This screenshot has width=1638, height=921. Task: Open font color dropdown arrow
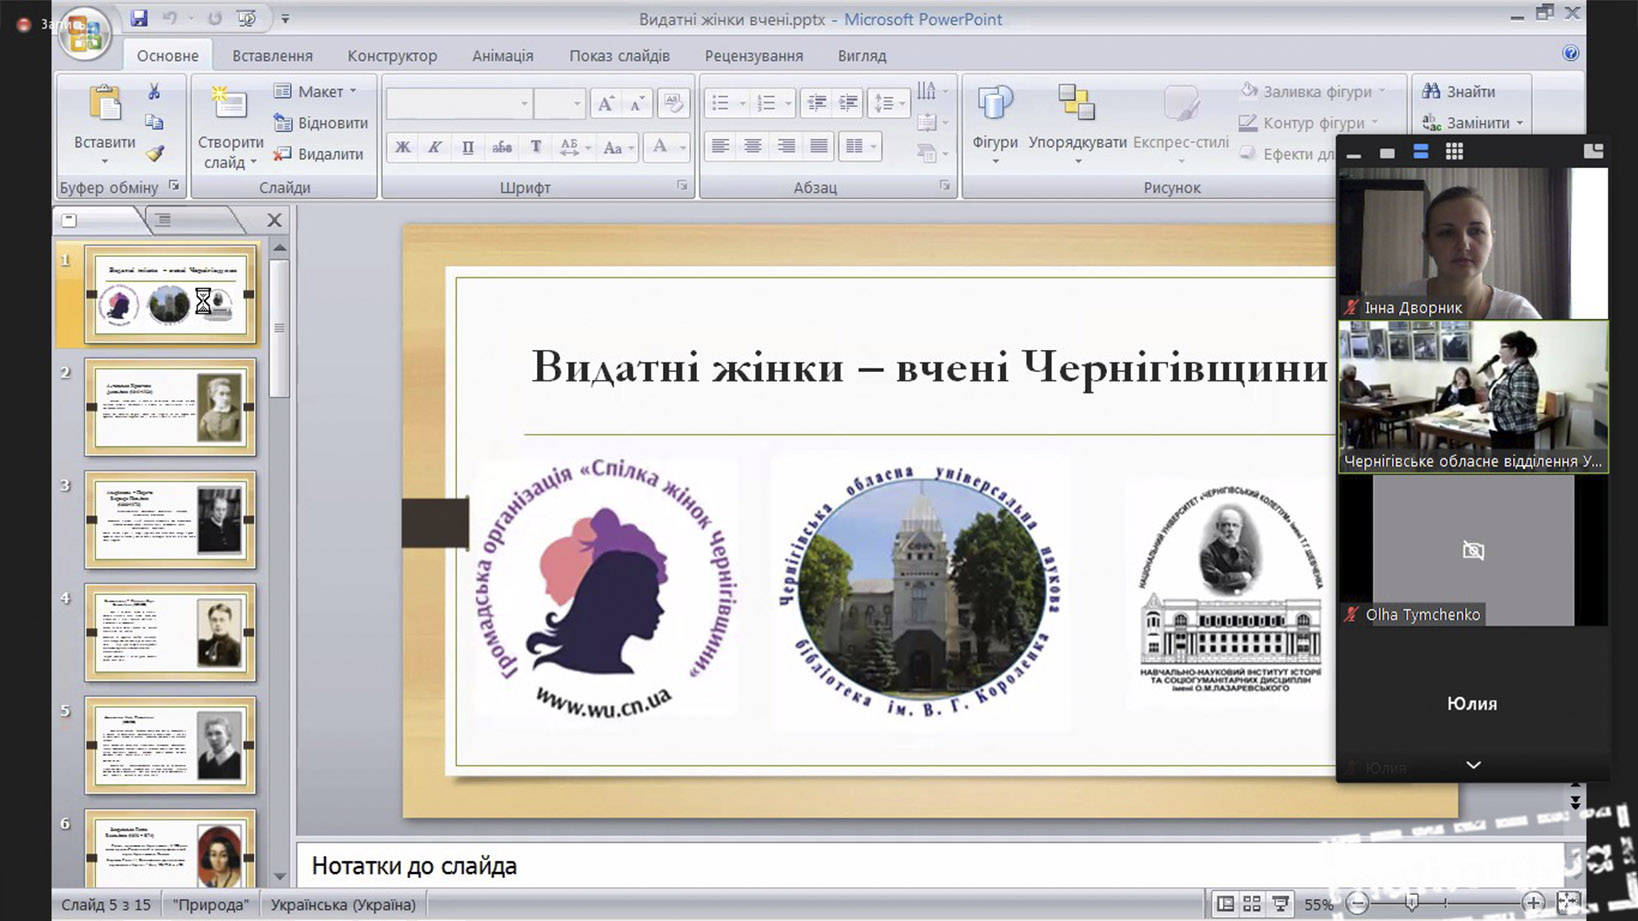(683, 147)
